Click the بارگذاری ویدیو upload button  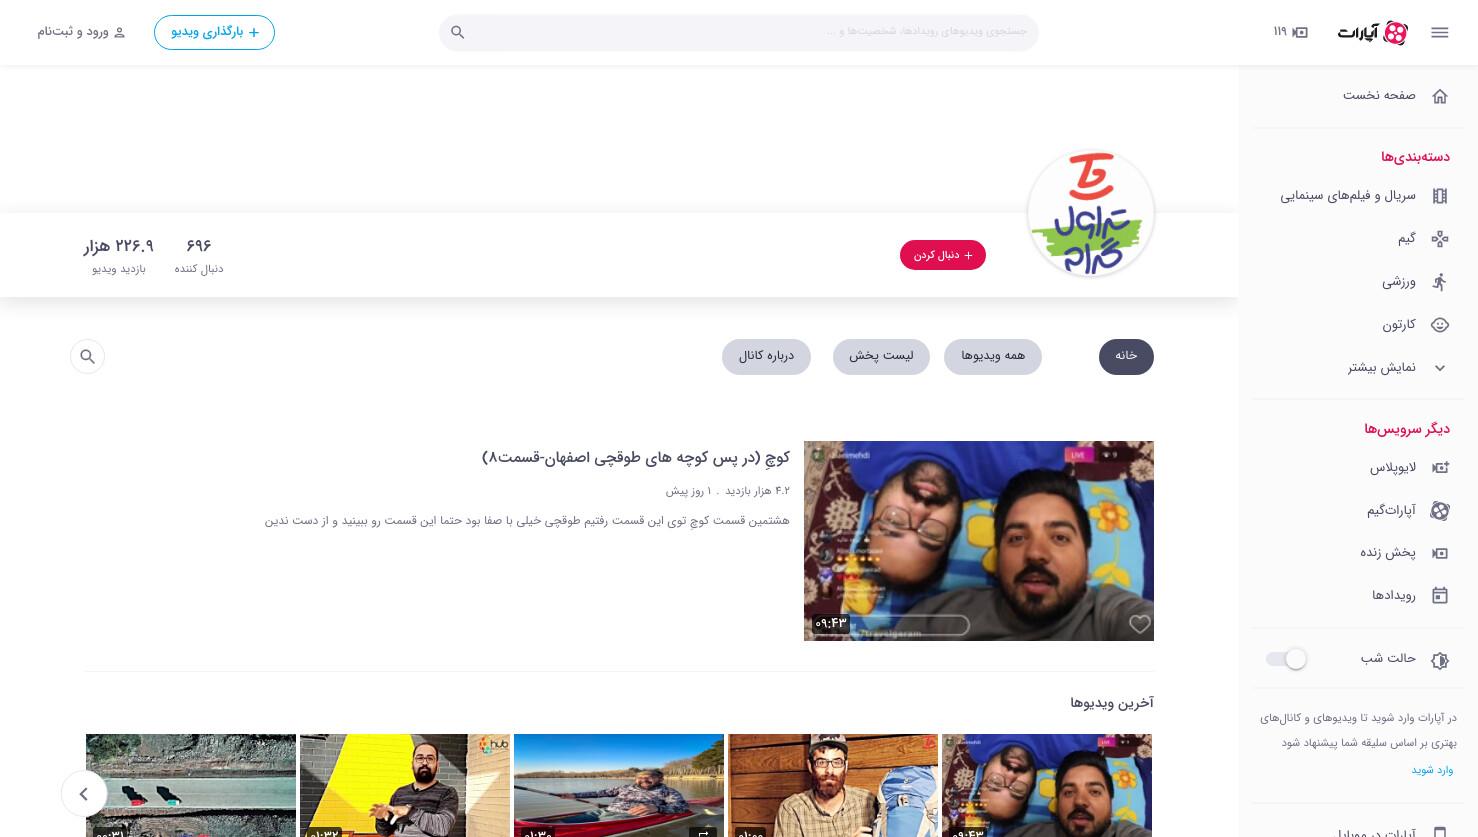(x=214, y=32)
